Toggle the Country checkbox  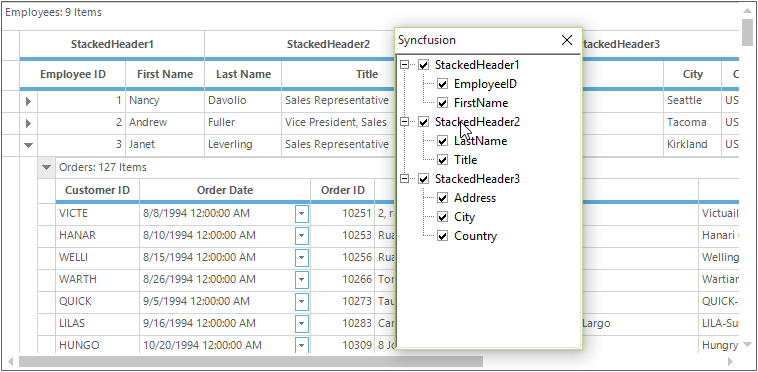(442, 236)
